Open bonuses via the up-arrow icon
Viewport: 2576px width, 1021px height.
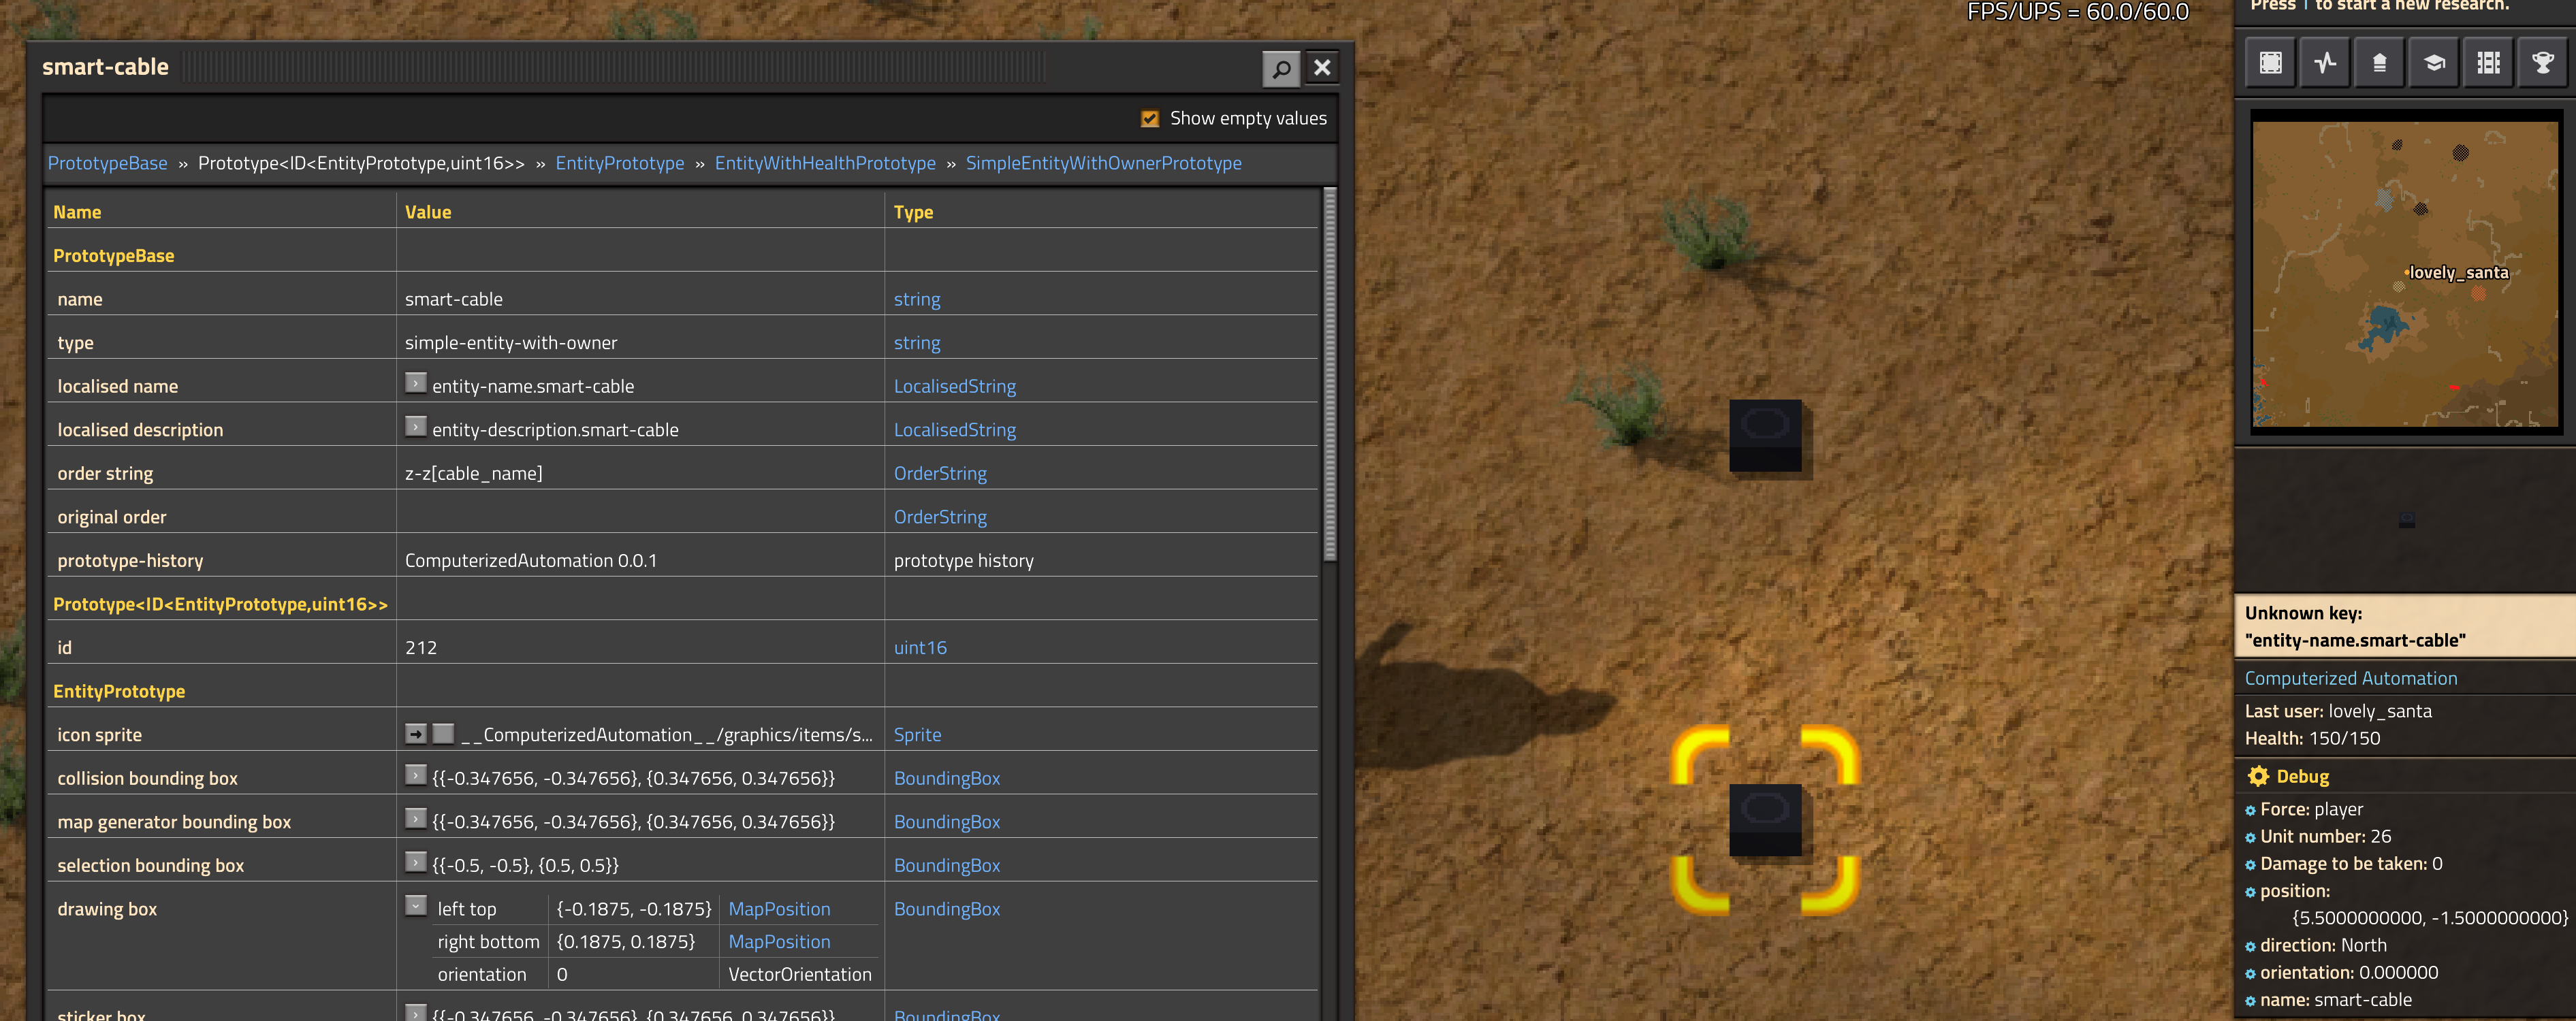tap(2380, 63)
